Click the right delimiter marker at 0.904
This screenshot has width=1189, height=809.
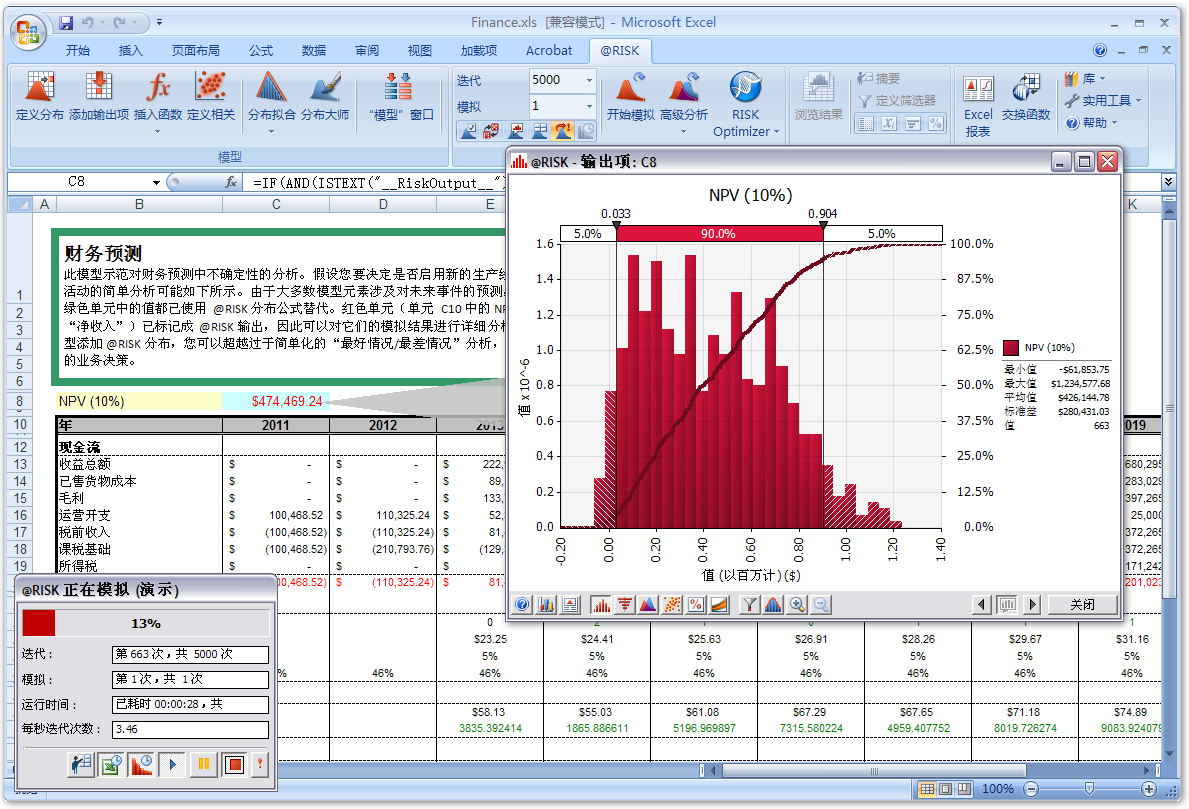824,225
